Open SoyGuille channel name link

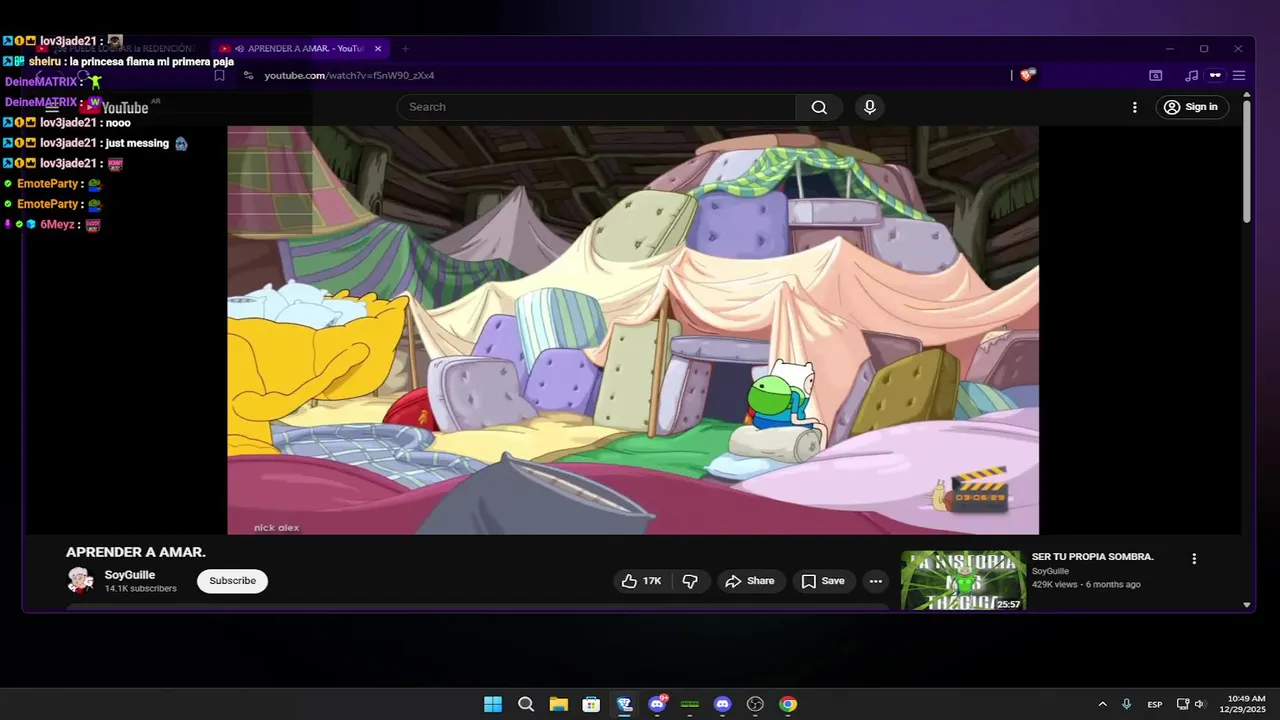click(130, 575)
